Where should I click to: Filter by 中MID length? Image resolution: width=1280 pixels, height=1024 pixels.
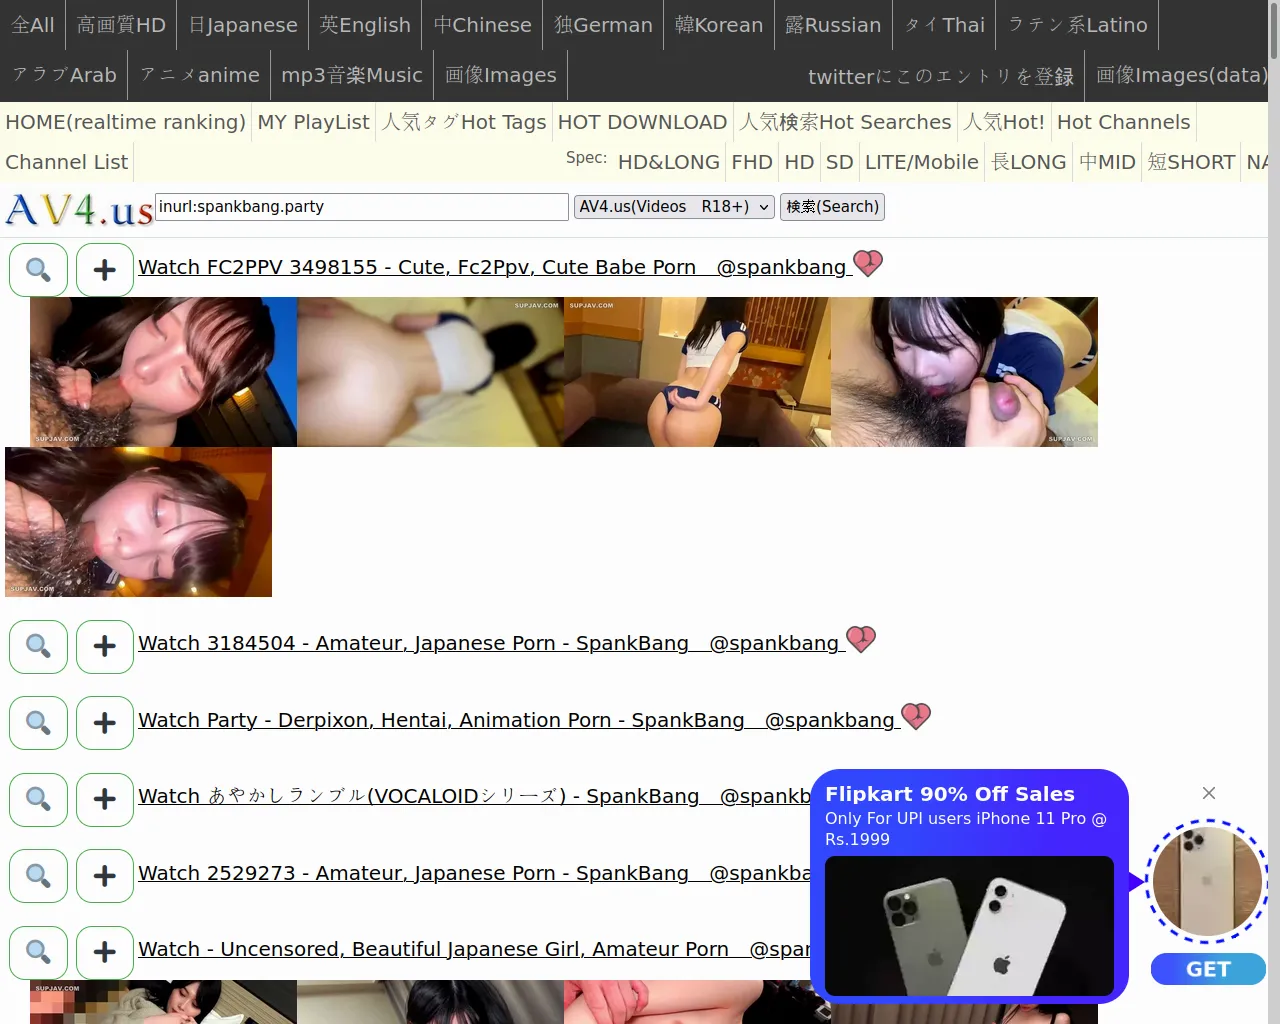coord(1107,162)
